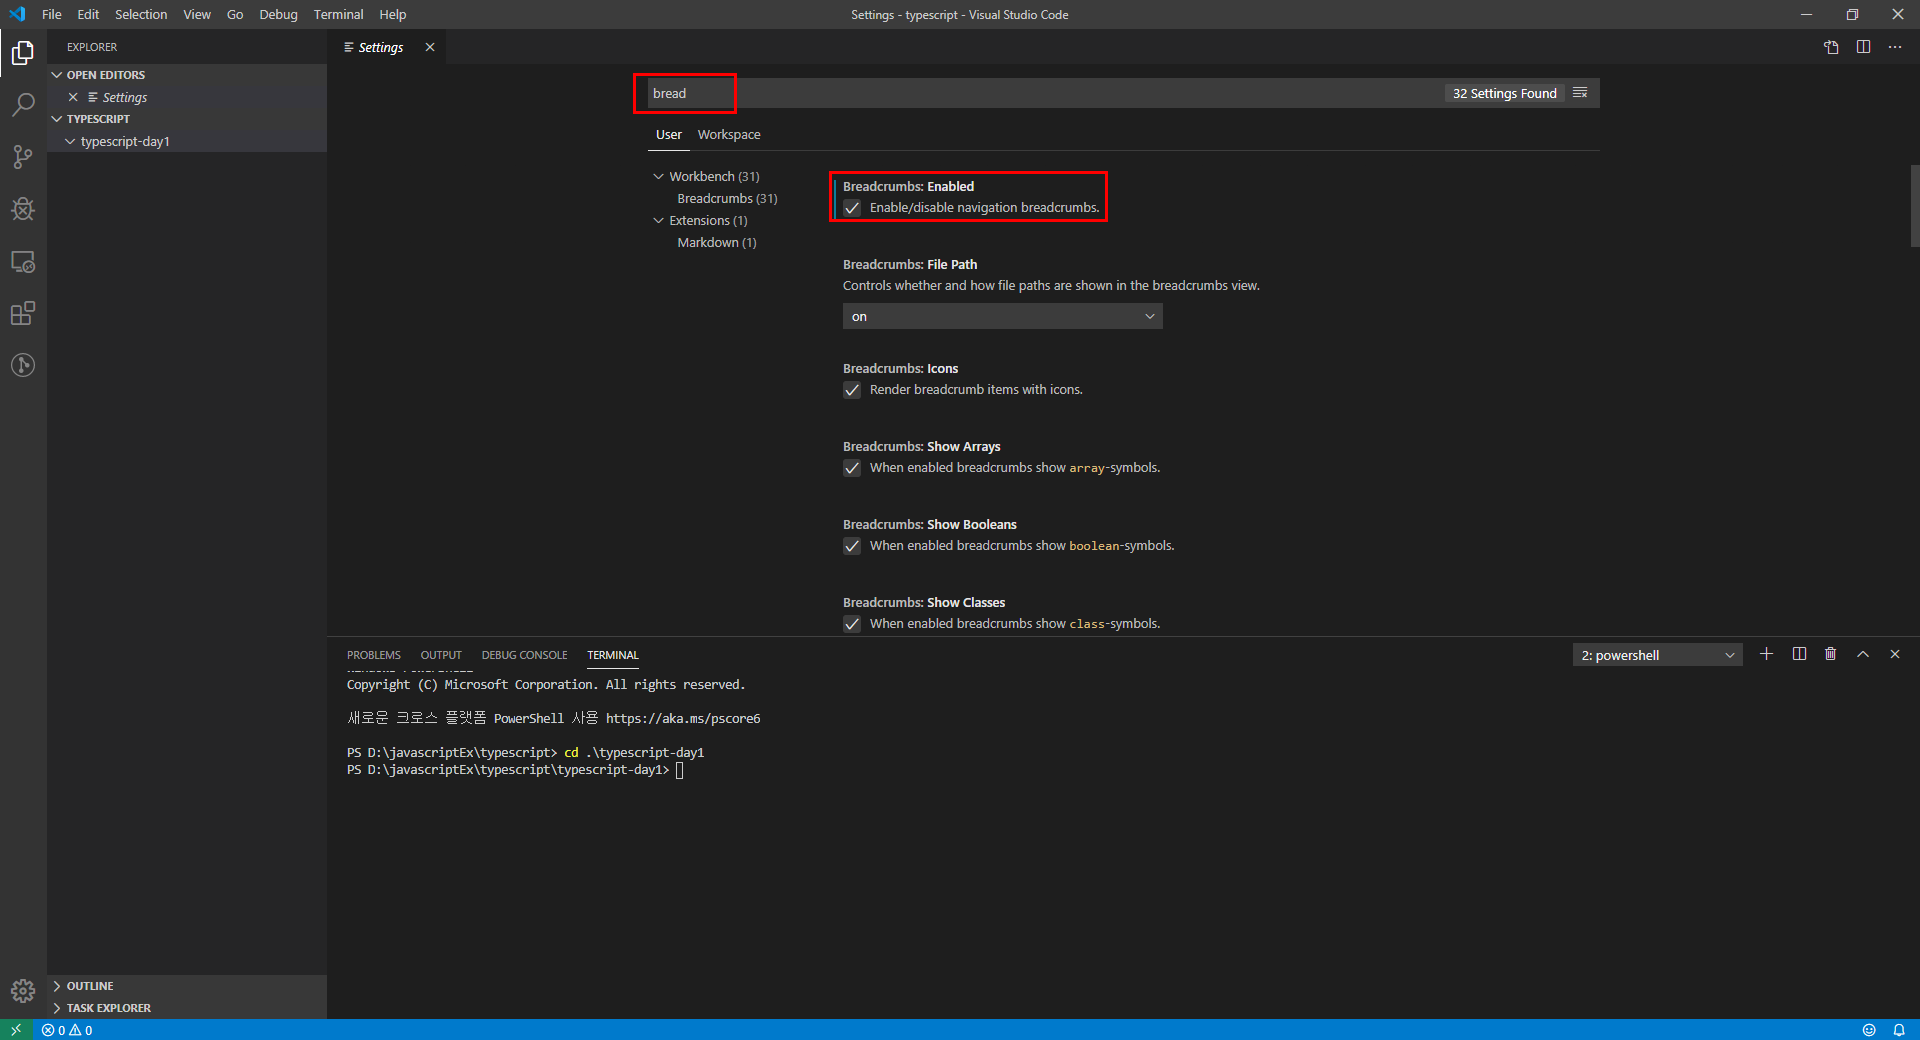Select Breadcrumbs (31) in settings tree
1920x1040 pixels.
coord(727,198)
